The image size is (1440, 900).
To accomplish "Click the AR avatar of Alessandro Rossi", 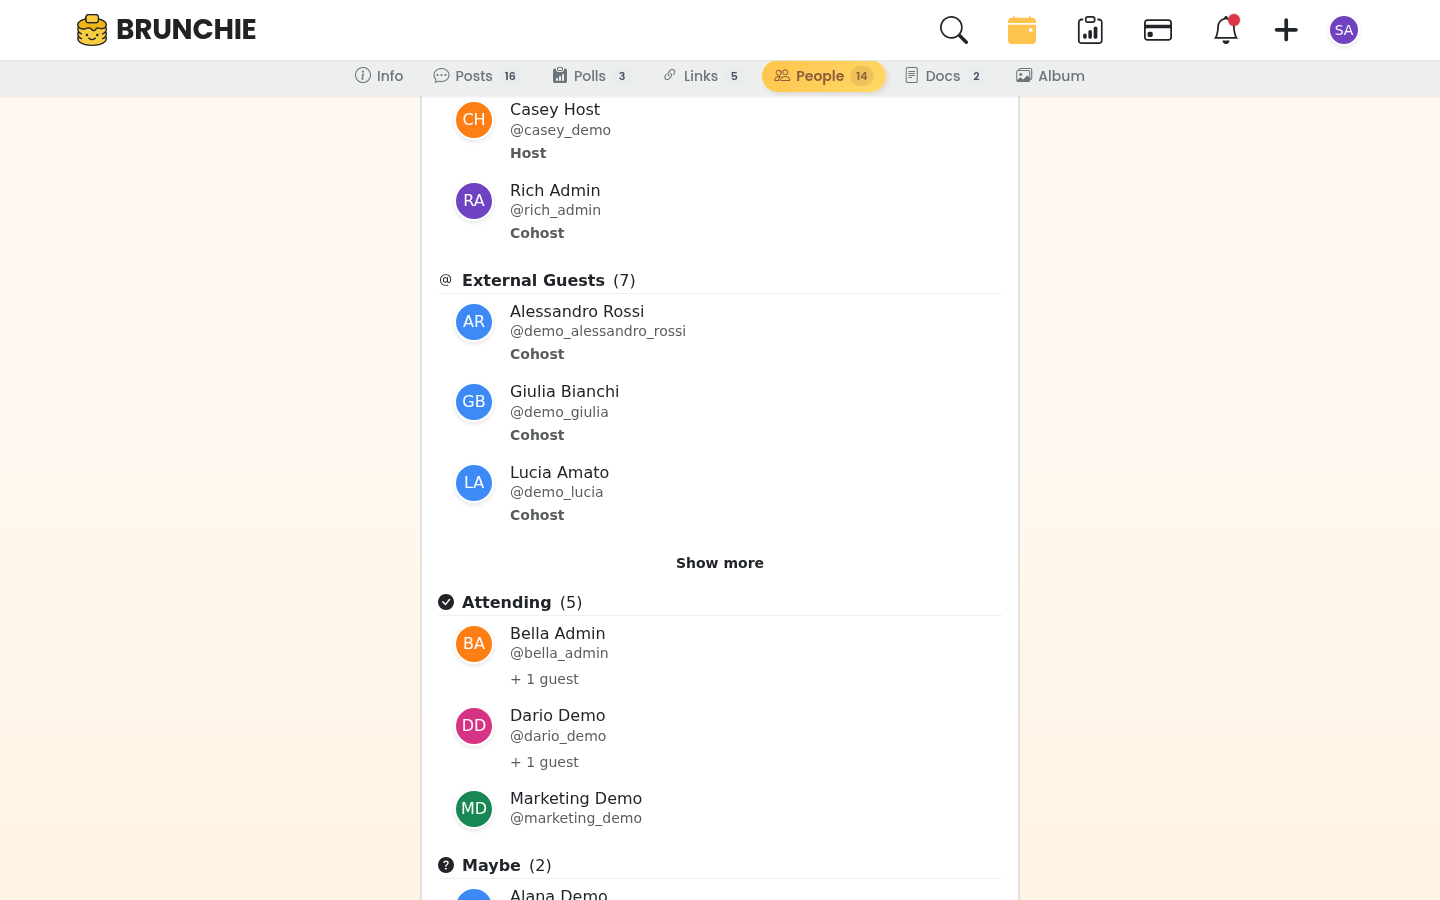I will [x=474, y=322].
